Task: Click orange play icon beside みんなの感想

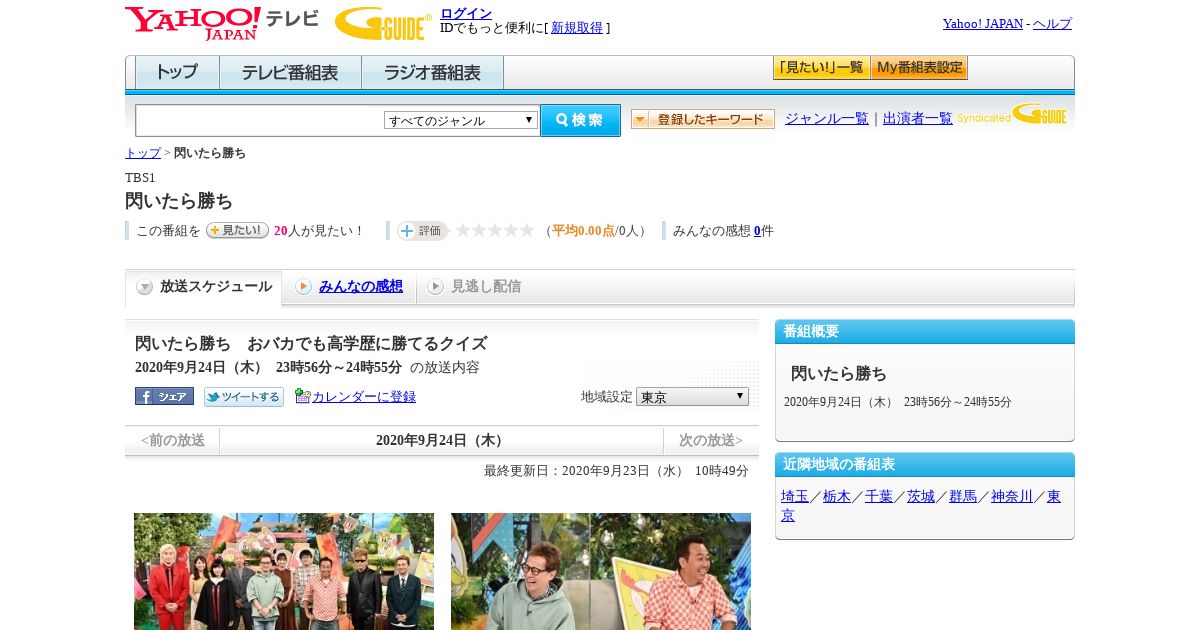Action: 303,287
